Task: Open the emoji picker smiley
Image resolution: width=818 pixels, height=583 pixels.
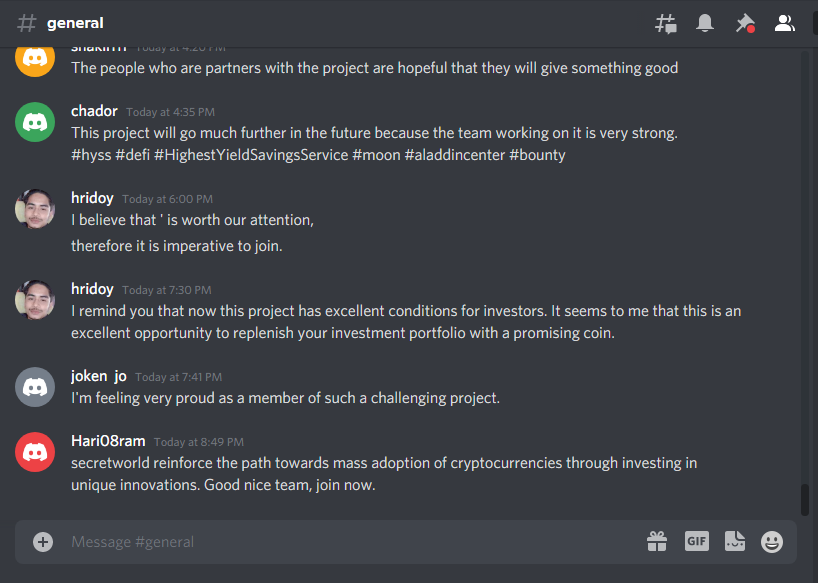Action: [x=772, y=542]
